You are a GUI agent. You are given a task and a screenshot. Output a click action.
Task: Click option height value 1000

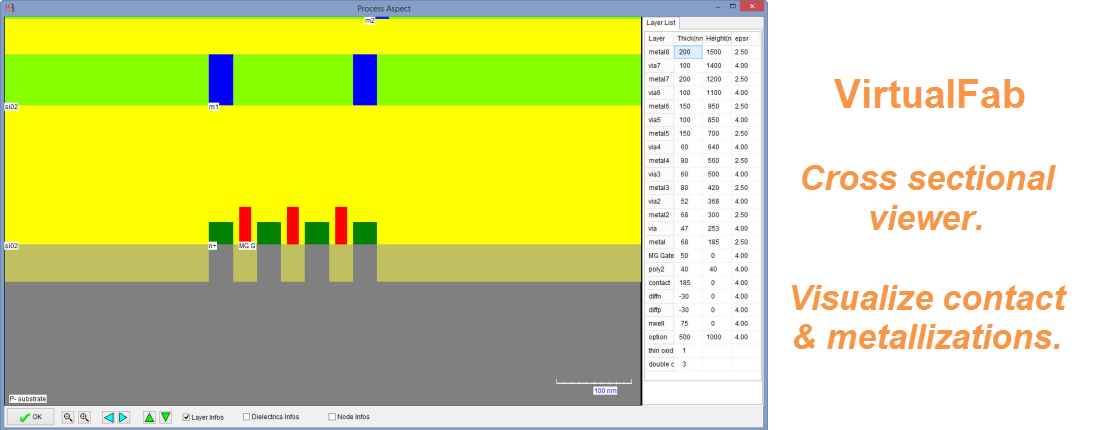pyautogui.click(x=717, y=337)
